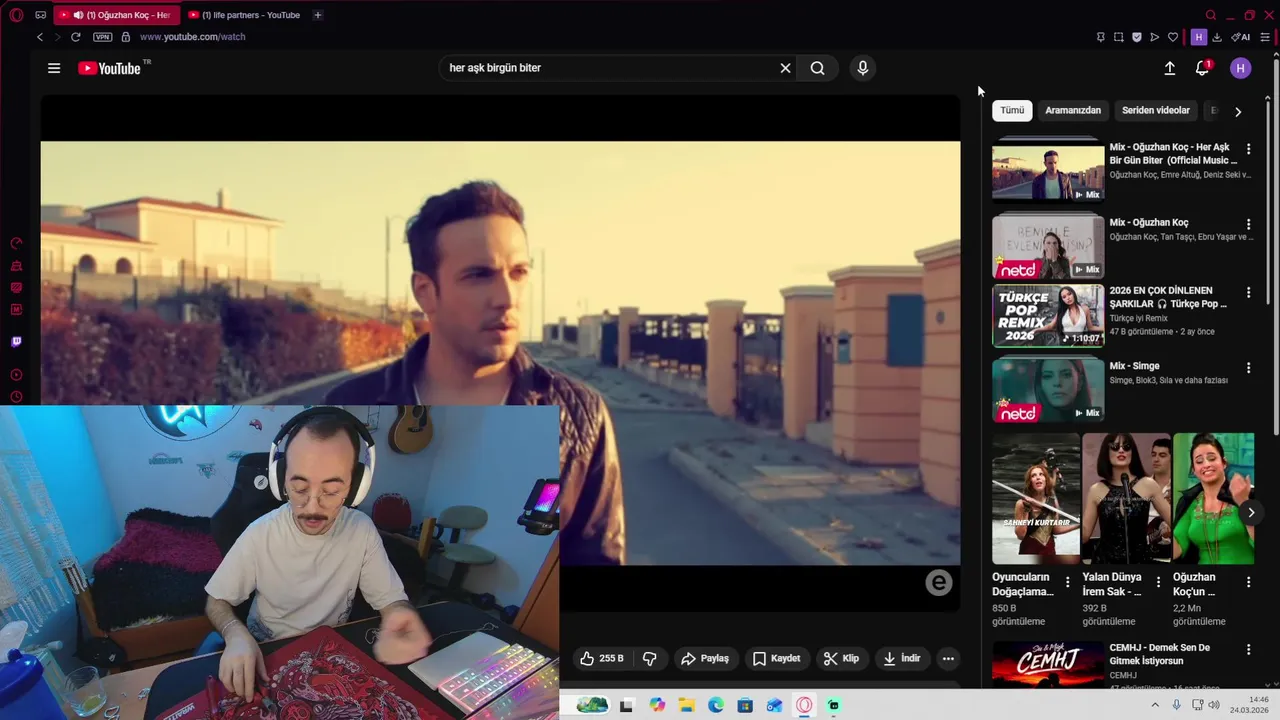Show more filter chips with right chevron
Image resolution: width=1280 pixels, height=720 pixels.
coord(1238,111)
